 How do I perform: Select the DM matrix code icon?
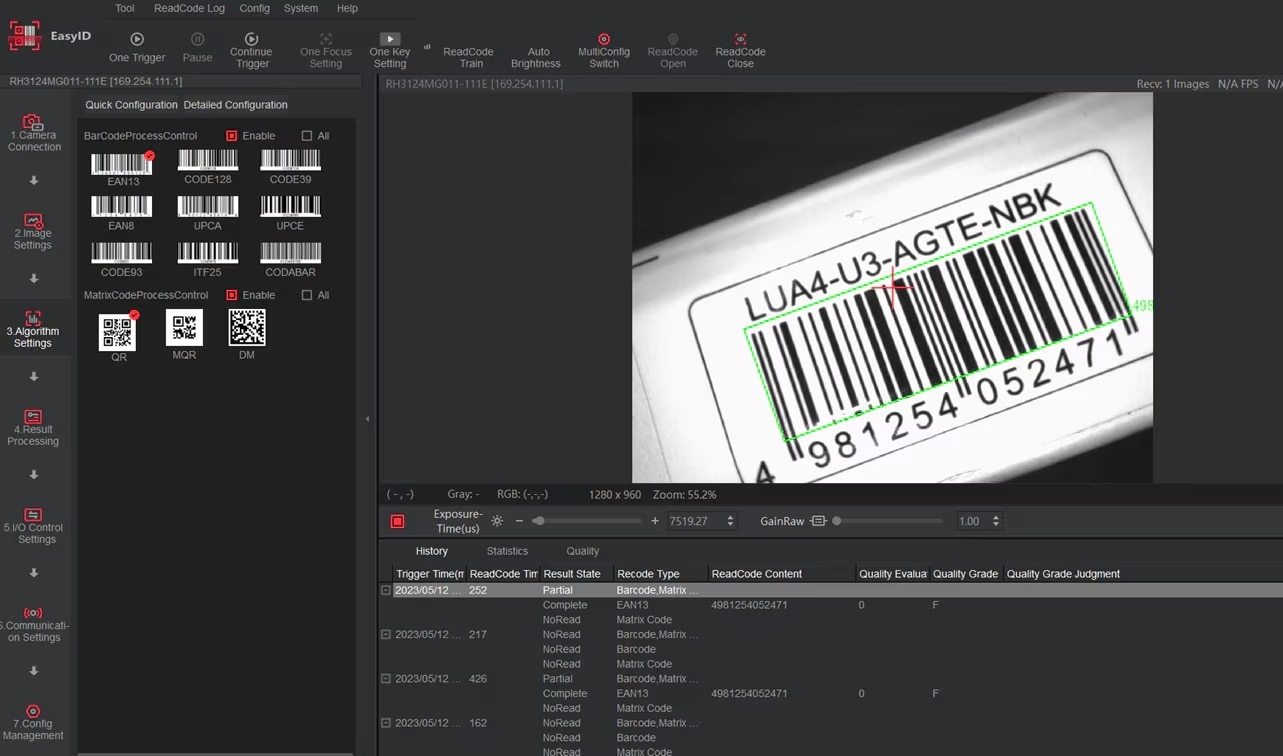247,328
